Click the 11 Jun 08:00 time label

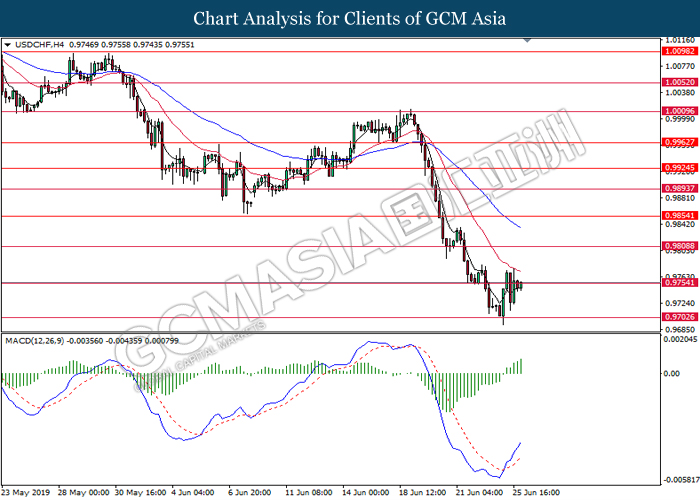pyautogui.click(x=309, y=492)
